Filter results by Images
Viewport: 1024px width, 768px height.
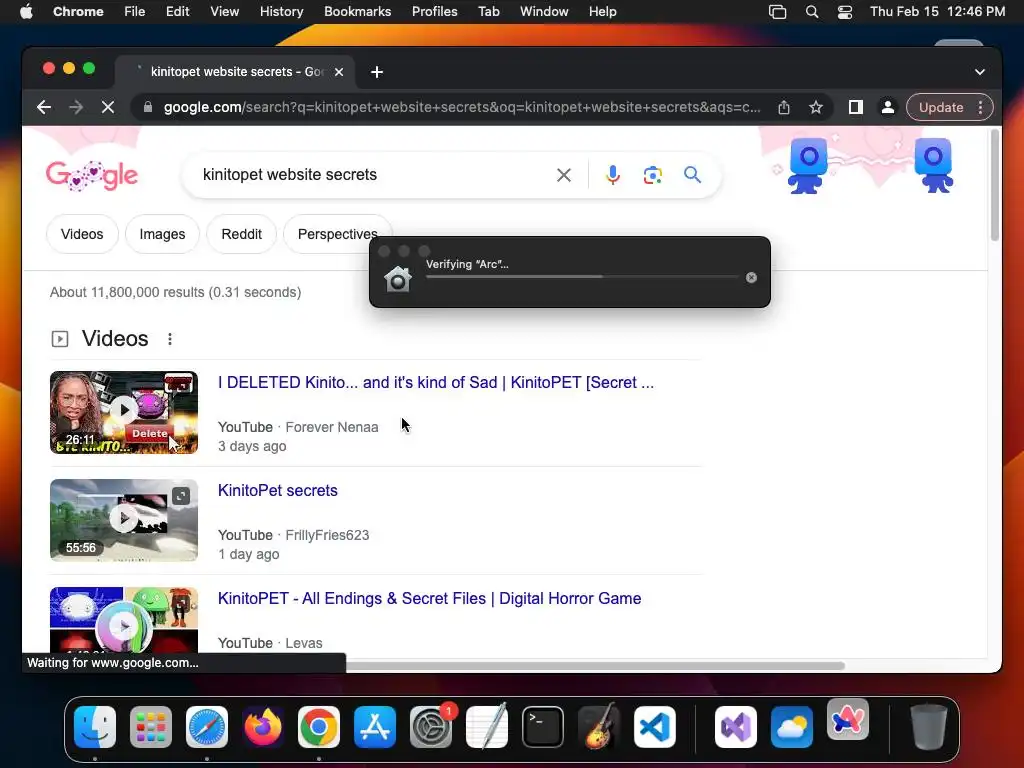pyautogui.click(x=162, y=234)
